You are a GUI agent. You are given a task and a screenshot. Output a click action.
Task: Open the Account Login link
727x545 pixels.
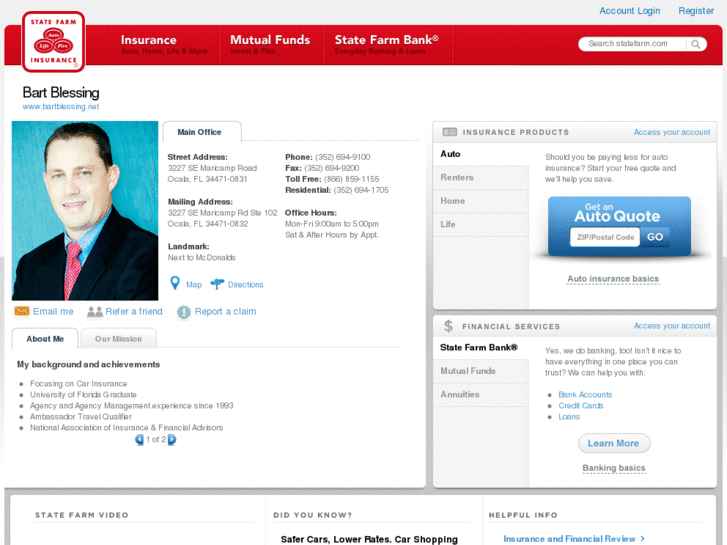(630, 11)
